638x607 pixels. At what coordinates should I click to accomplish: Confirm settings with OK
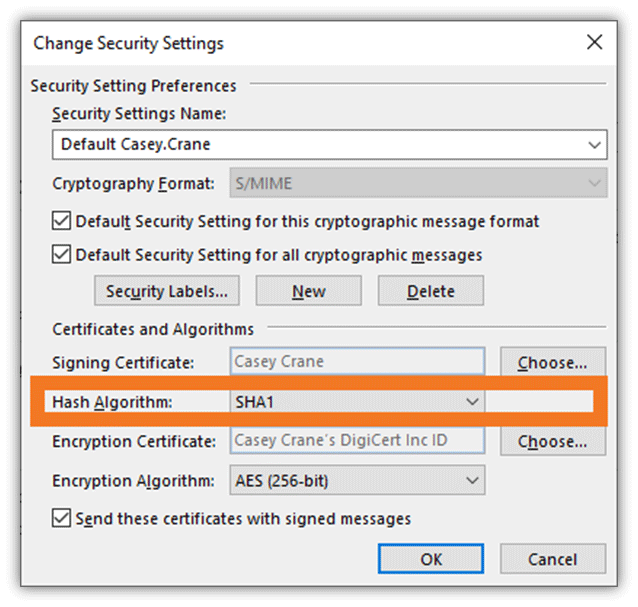431,559
